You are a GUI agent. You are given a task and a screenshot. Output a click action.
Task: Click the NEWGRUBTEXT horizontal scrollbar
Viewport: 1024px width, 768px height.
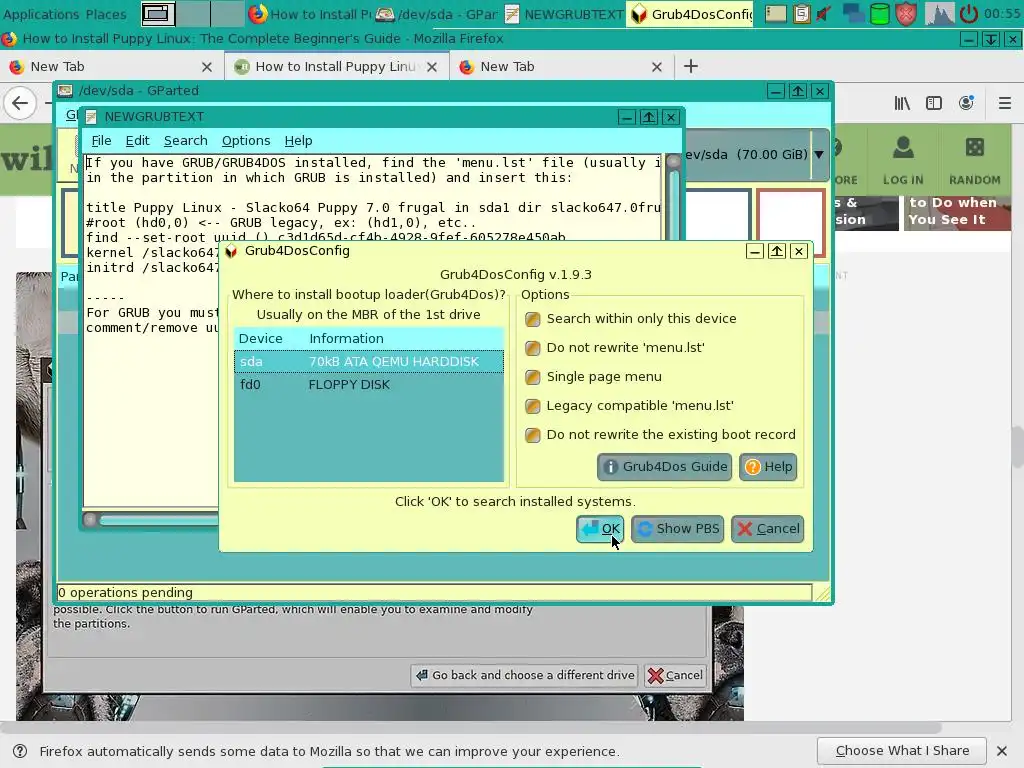click(152, 520)
